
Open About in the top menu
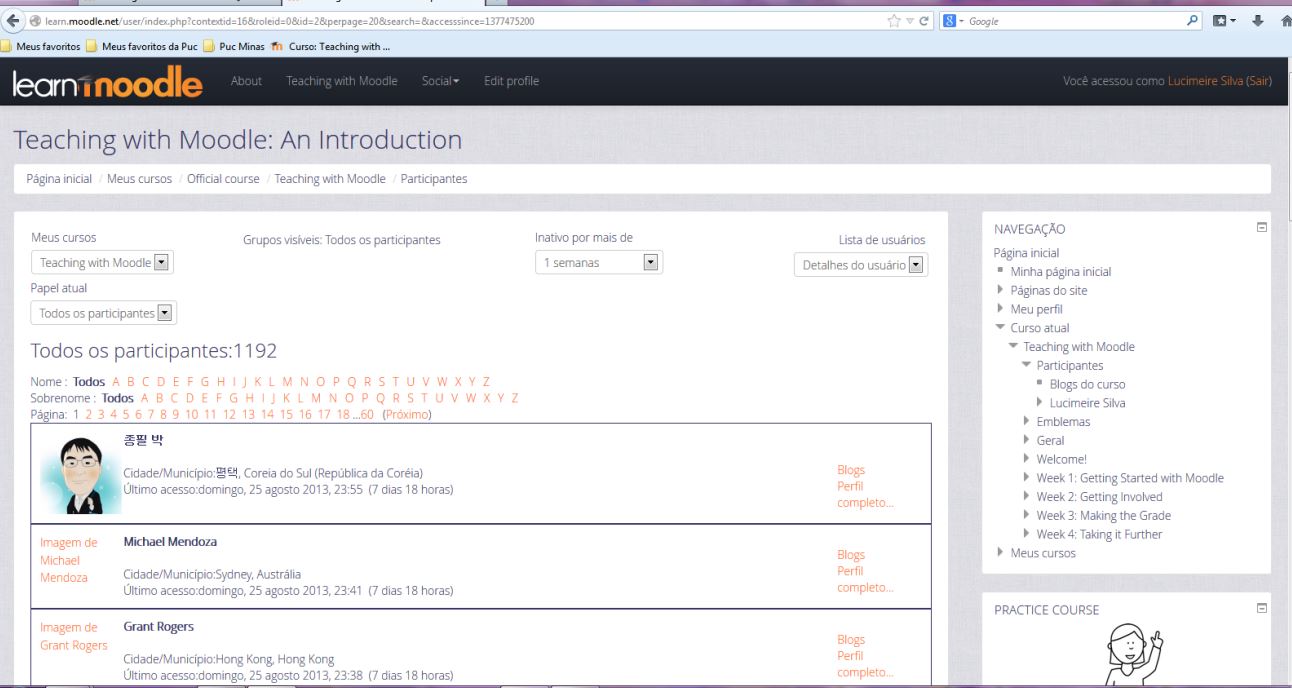click(x=246, y=81)
